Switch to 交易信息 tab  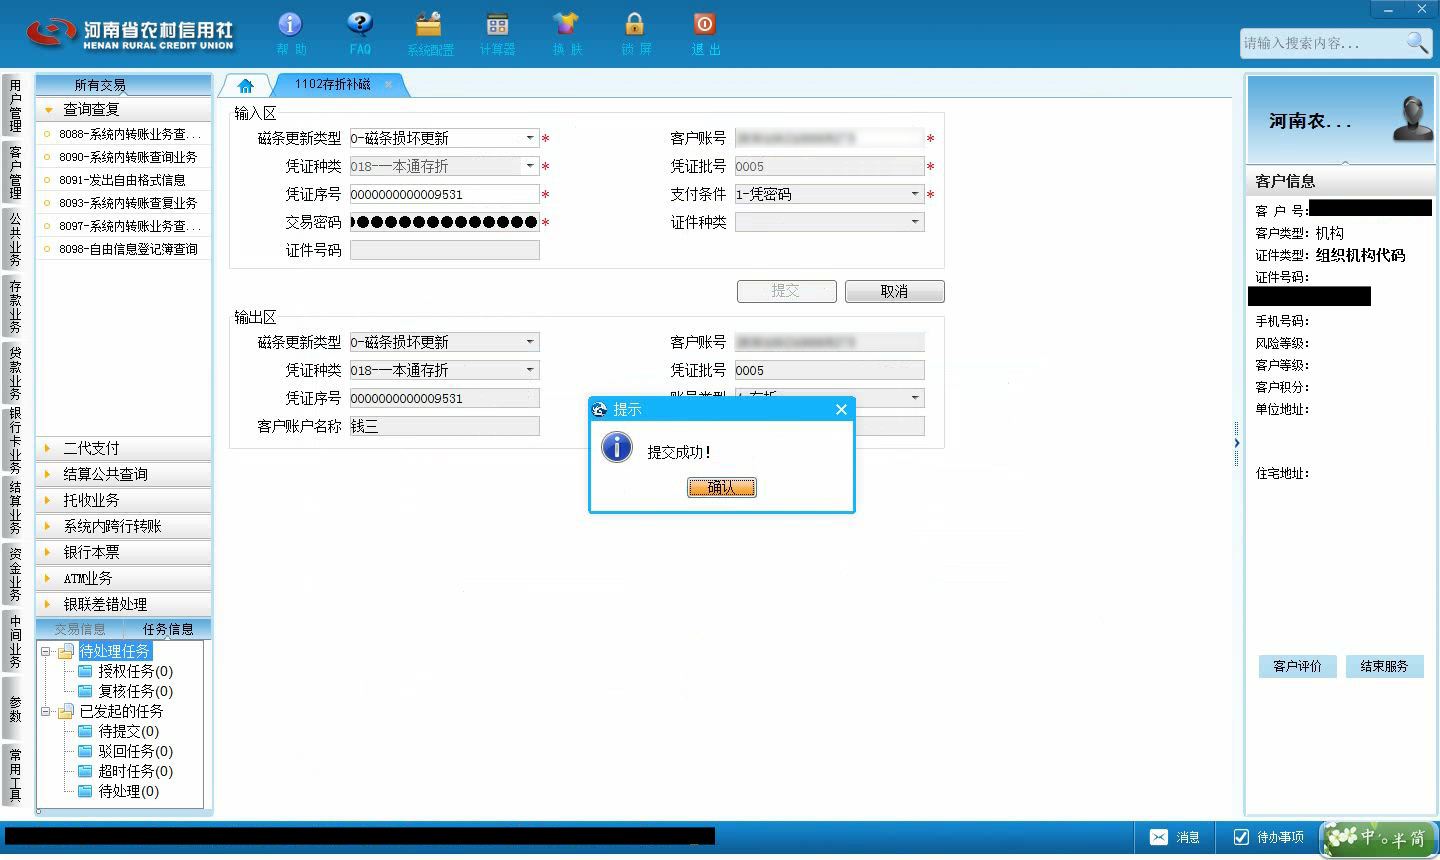pyautogui.click(x=80, y=629)
